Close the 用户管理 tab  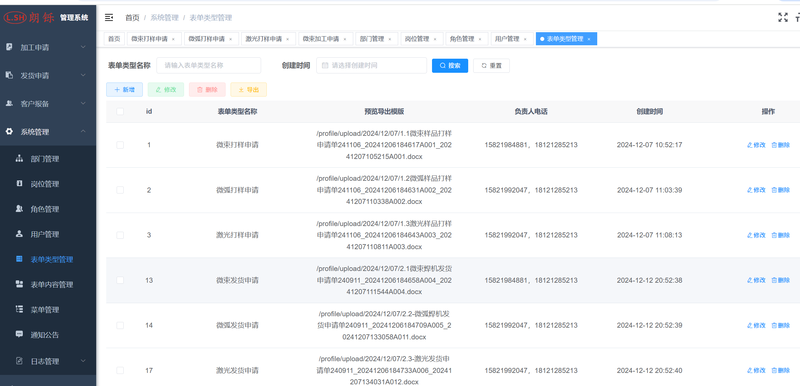pyautogui.click(x=524, y=39)
